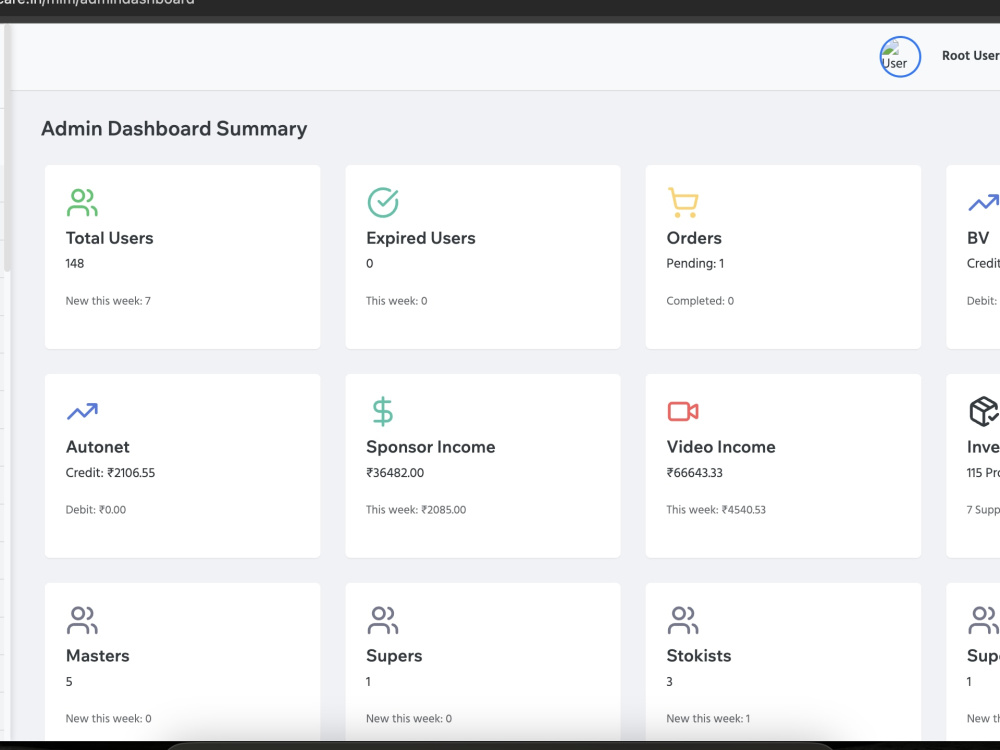
Task: Click the browser address bar URL
Action: (x=98, y=3)
